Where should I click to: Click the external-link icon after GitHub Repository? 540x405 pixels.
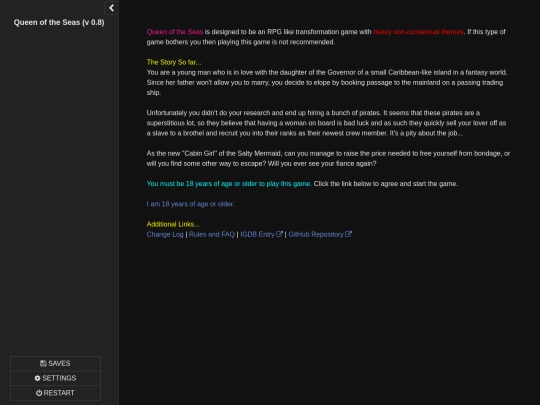[x=348, y=234]
